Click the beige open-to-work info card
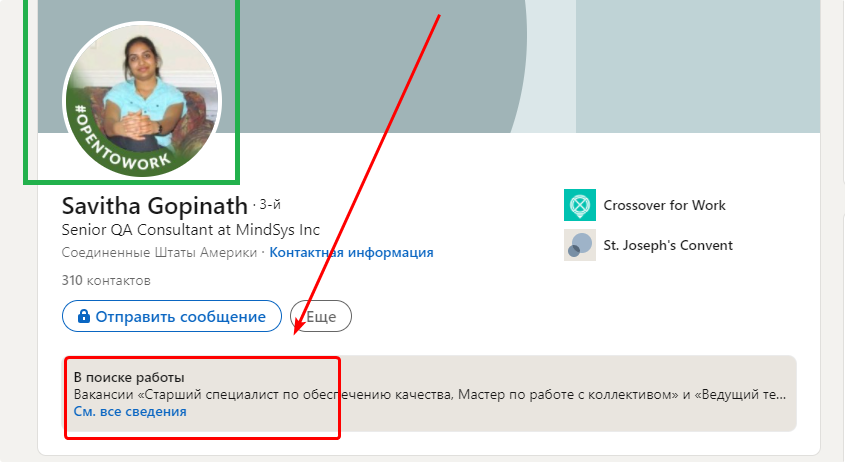The image size is (845, 462). pyautogui.click(x=430, y=394)
